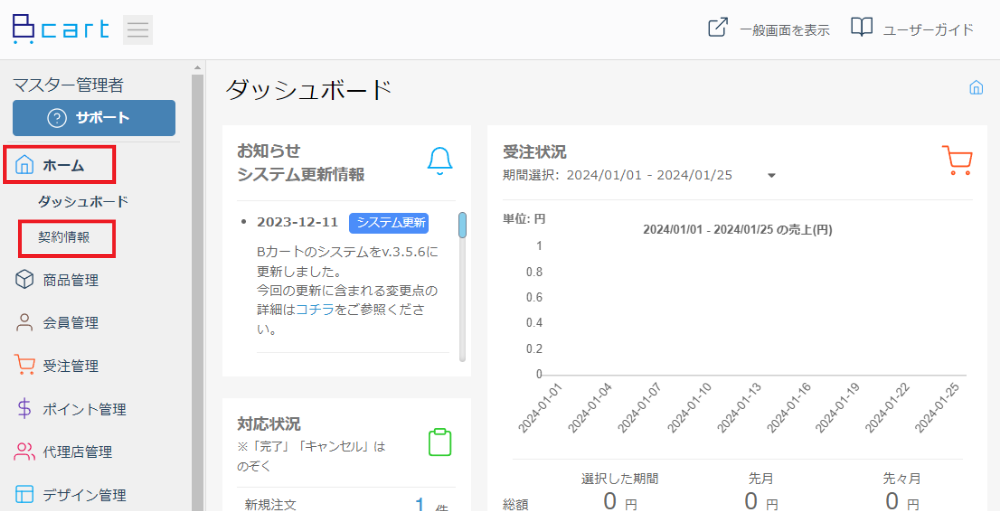1000x511 pixels.
Task: Click the people icon for 代理店管理
Action: [24, 452]
